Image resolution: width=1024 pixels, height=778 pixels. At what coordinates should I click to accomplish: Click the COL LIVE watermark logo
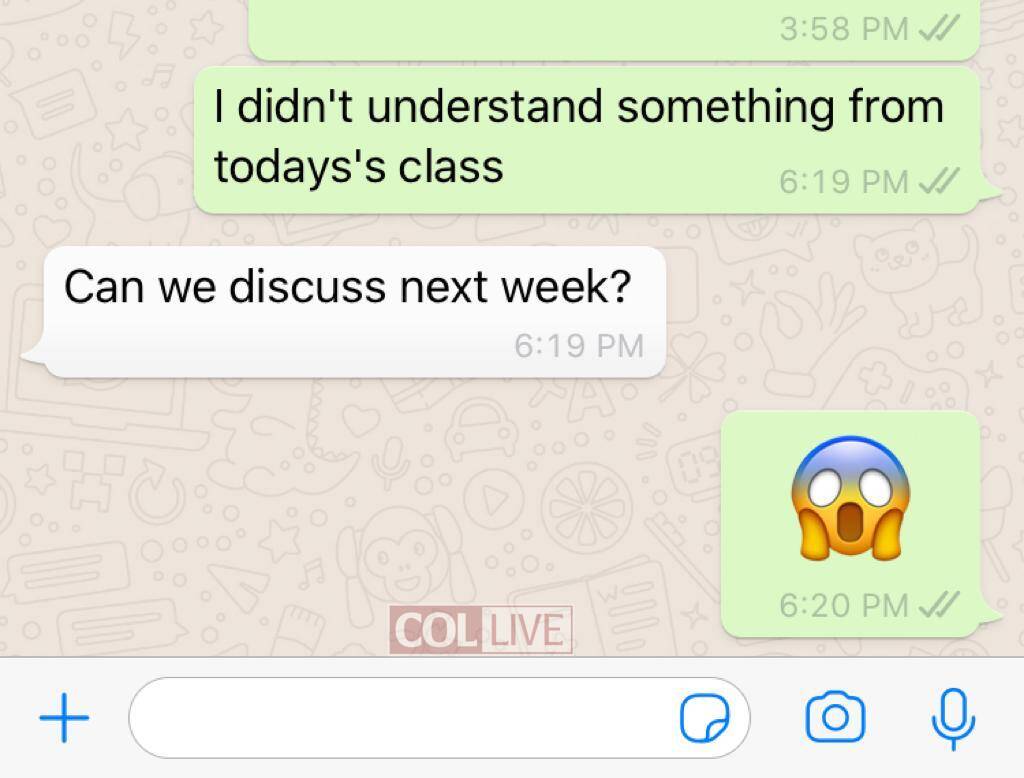(x=481, y=630)
